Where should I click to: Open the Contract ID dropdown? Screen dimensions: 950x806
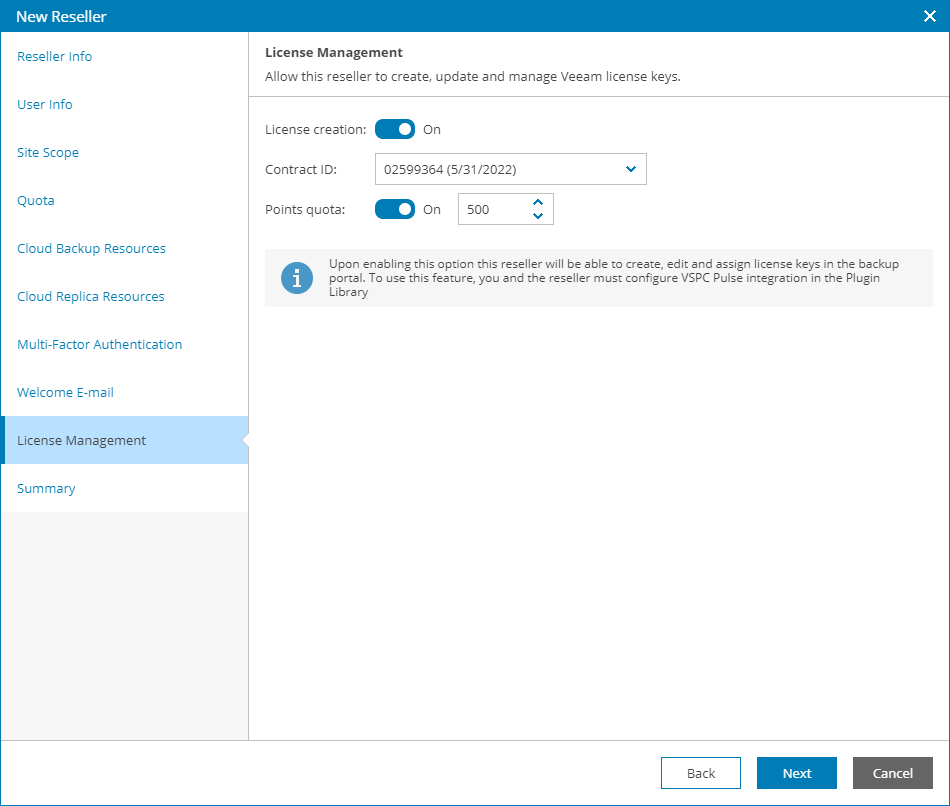[x=510, y=169]
